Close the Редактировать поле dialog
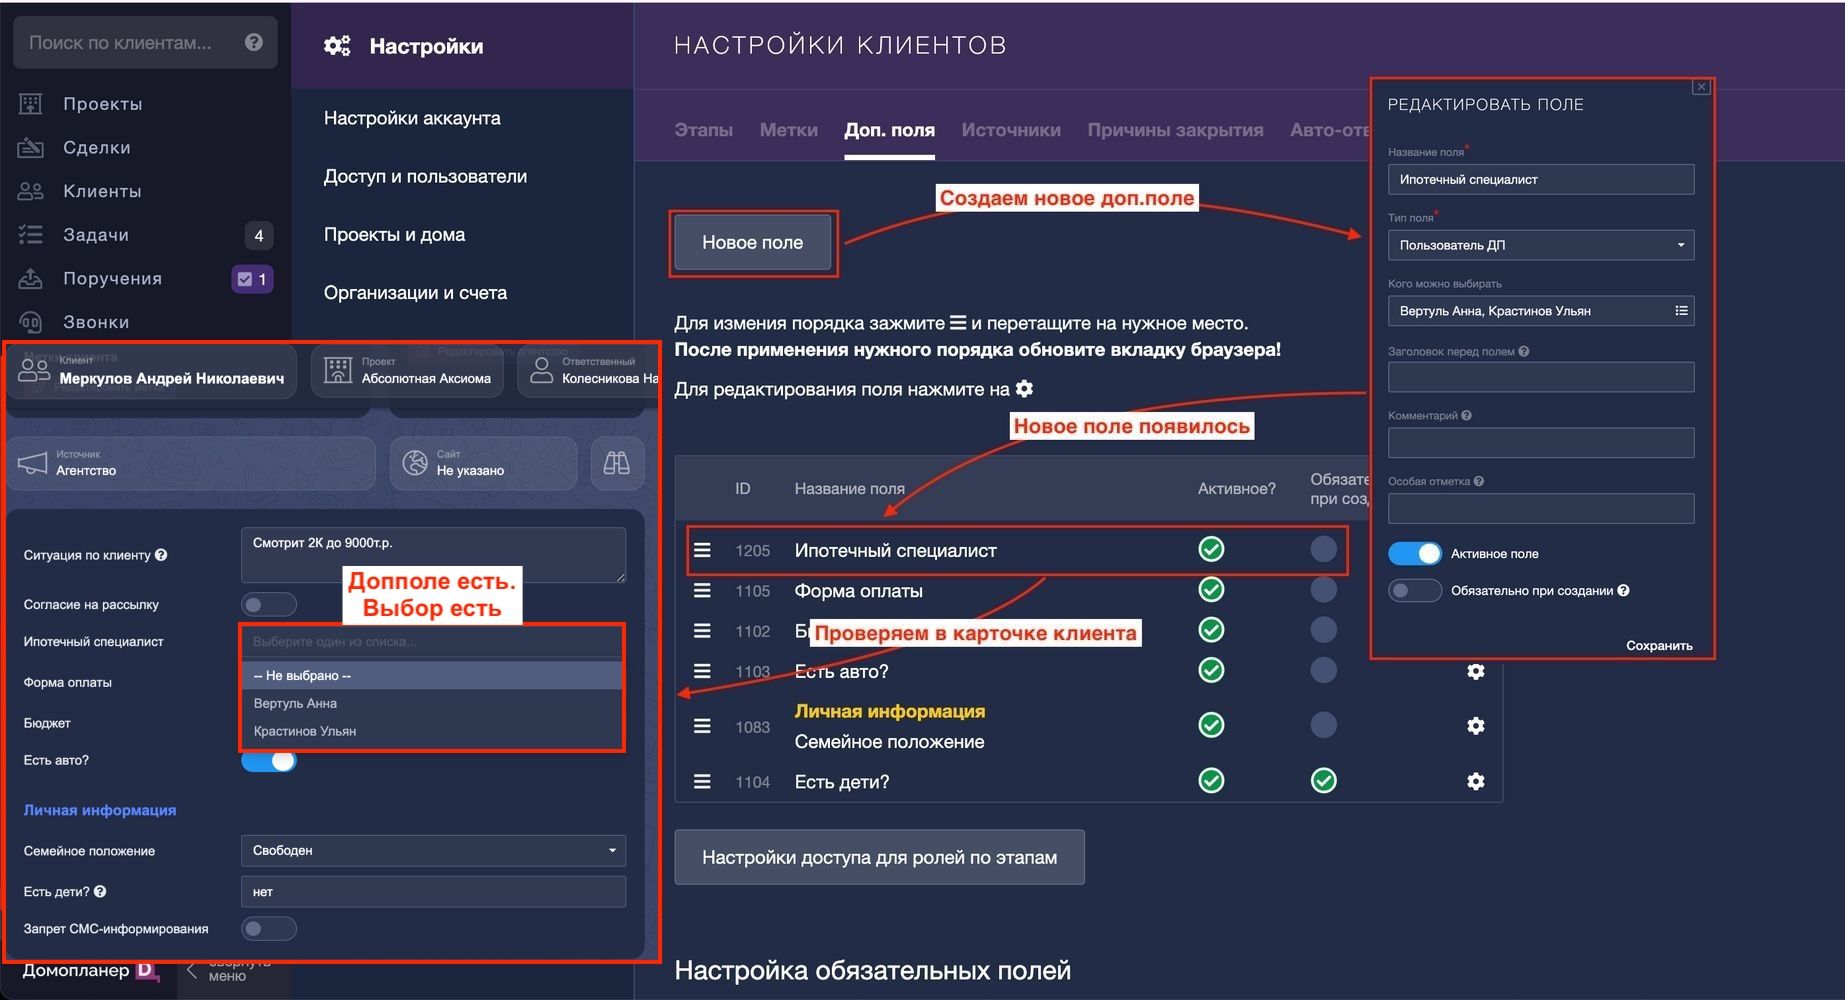1845x1000 pixels. 1700,88
